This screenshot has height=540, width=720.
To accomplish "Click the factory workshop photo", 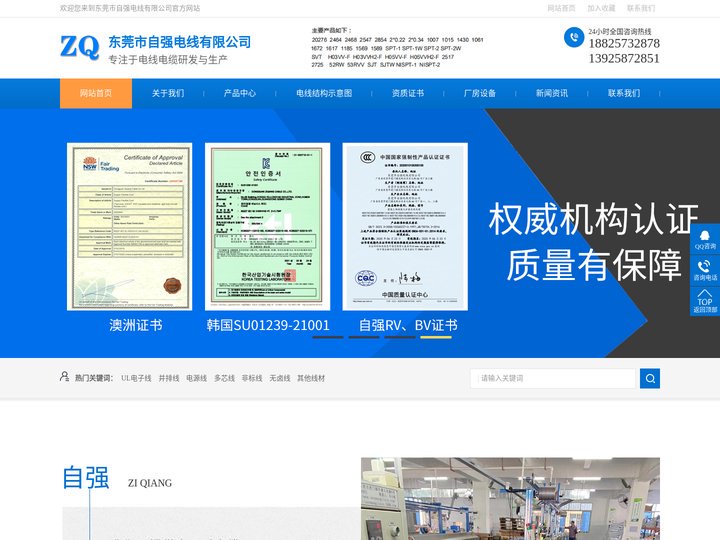I will (x=510, y=499).
